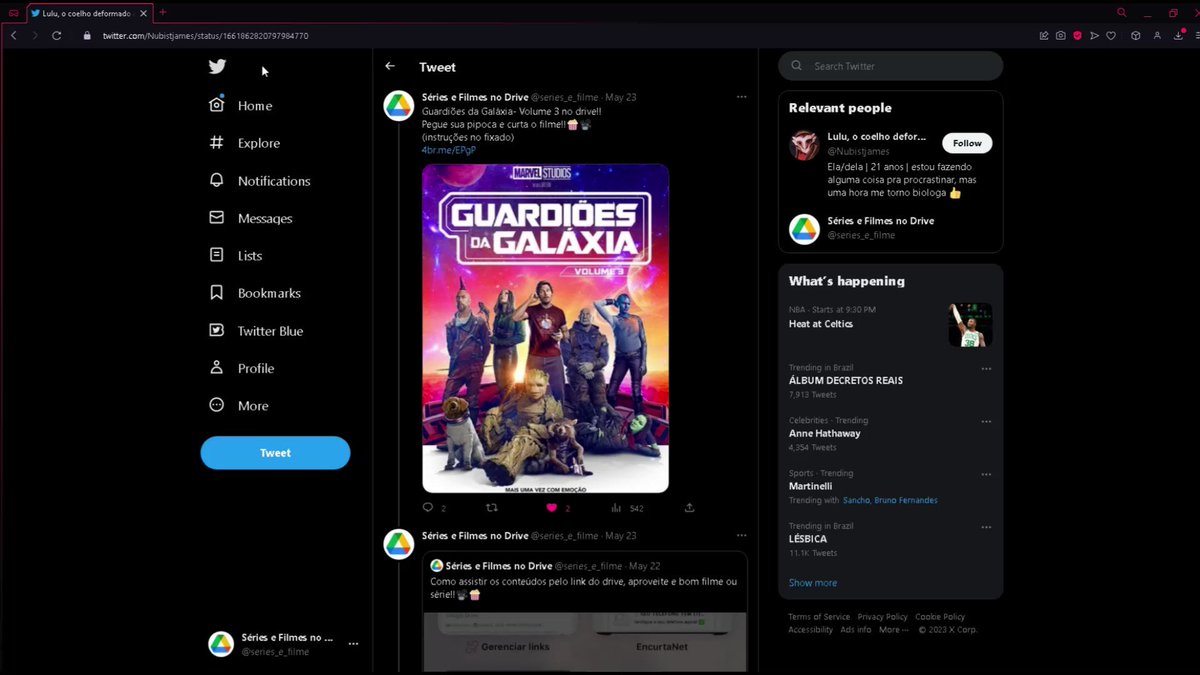Open the browser downloads icon
This screenshot has height=675, width=1200.
(x=1178, y=35)
